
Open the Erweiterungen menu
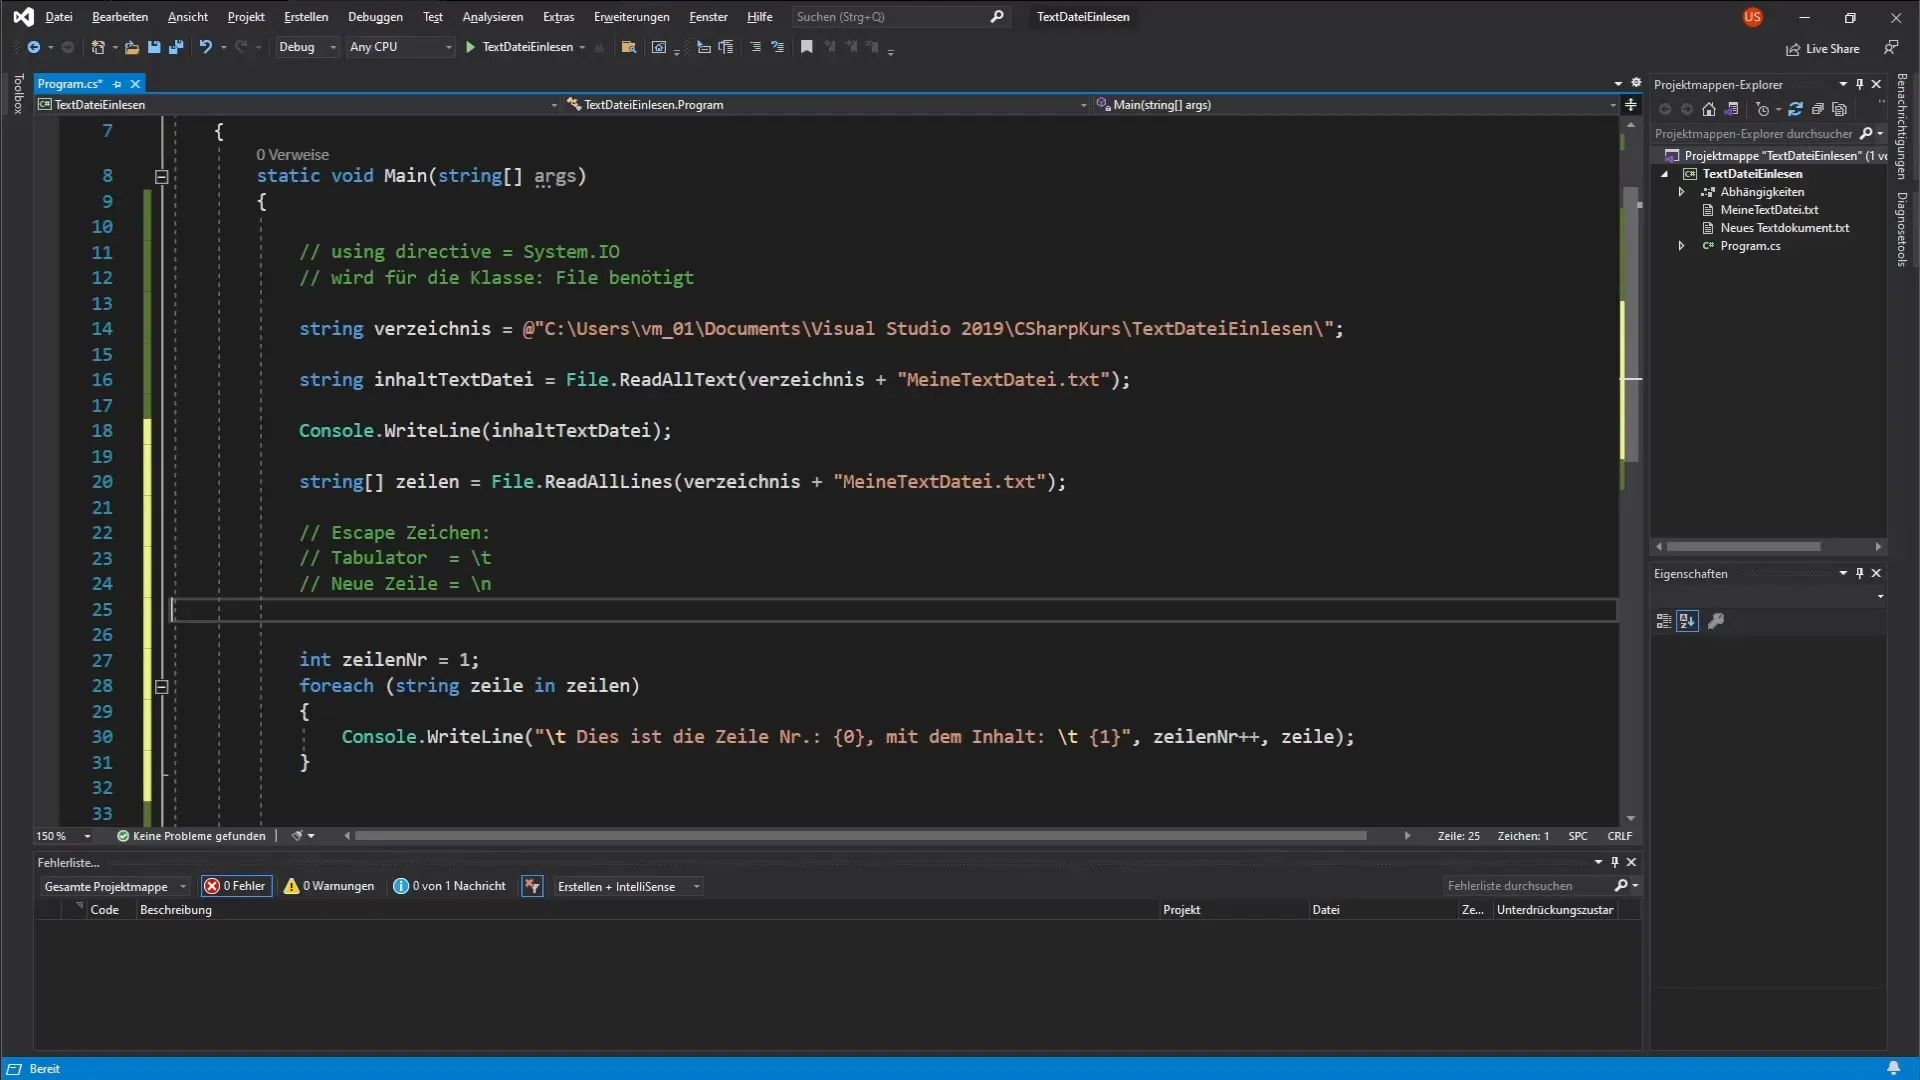coord(631,17)
